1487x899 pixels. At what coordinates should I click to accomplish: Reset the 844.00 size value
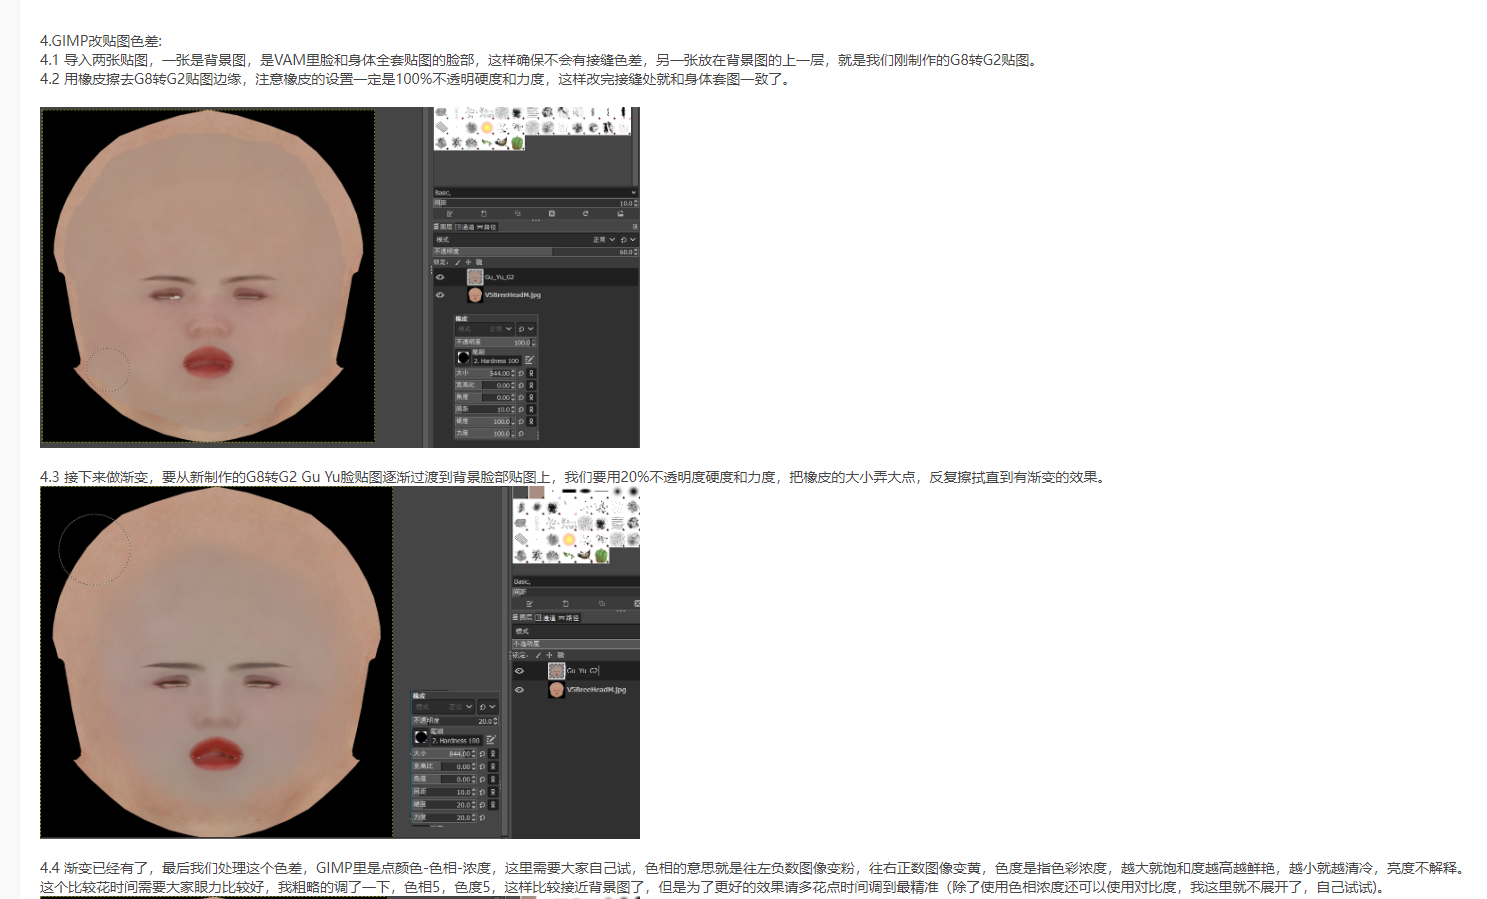tap(482, 754)
